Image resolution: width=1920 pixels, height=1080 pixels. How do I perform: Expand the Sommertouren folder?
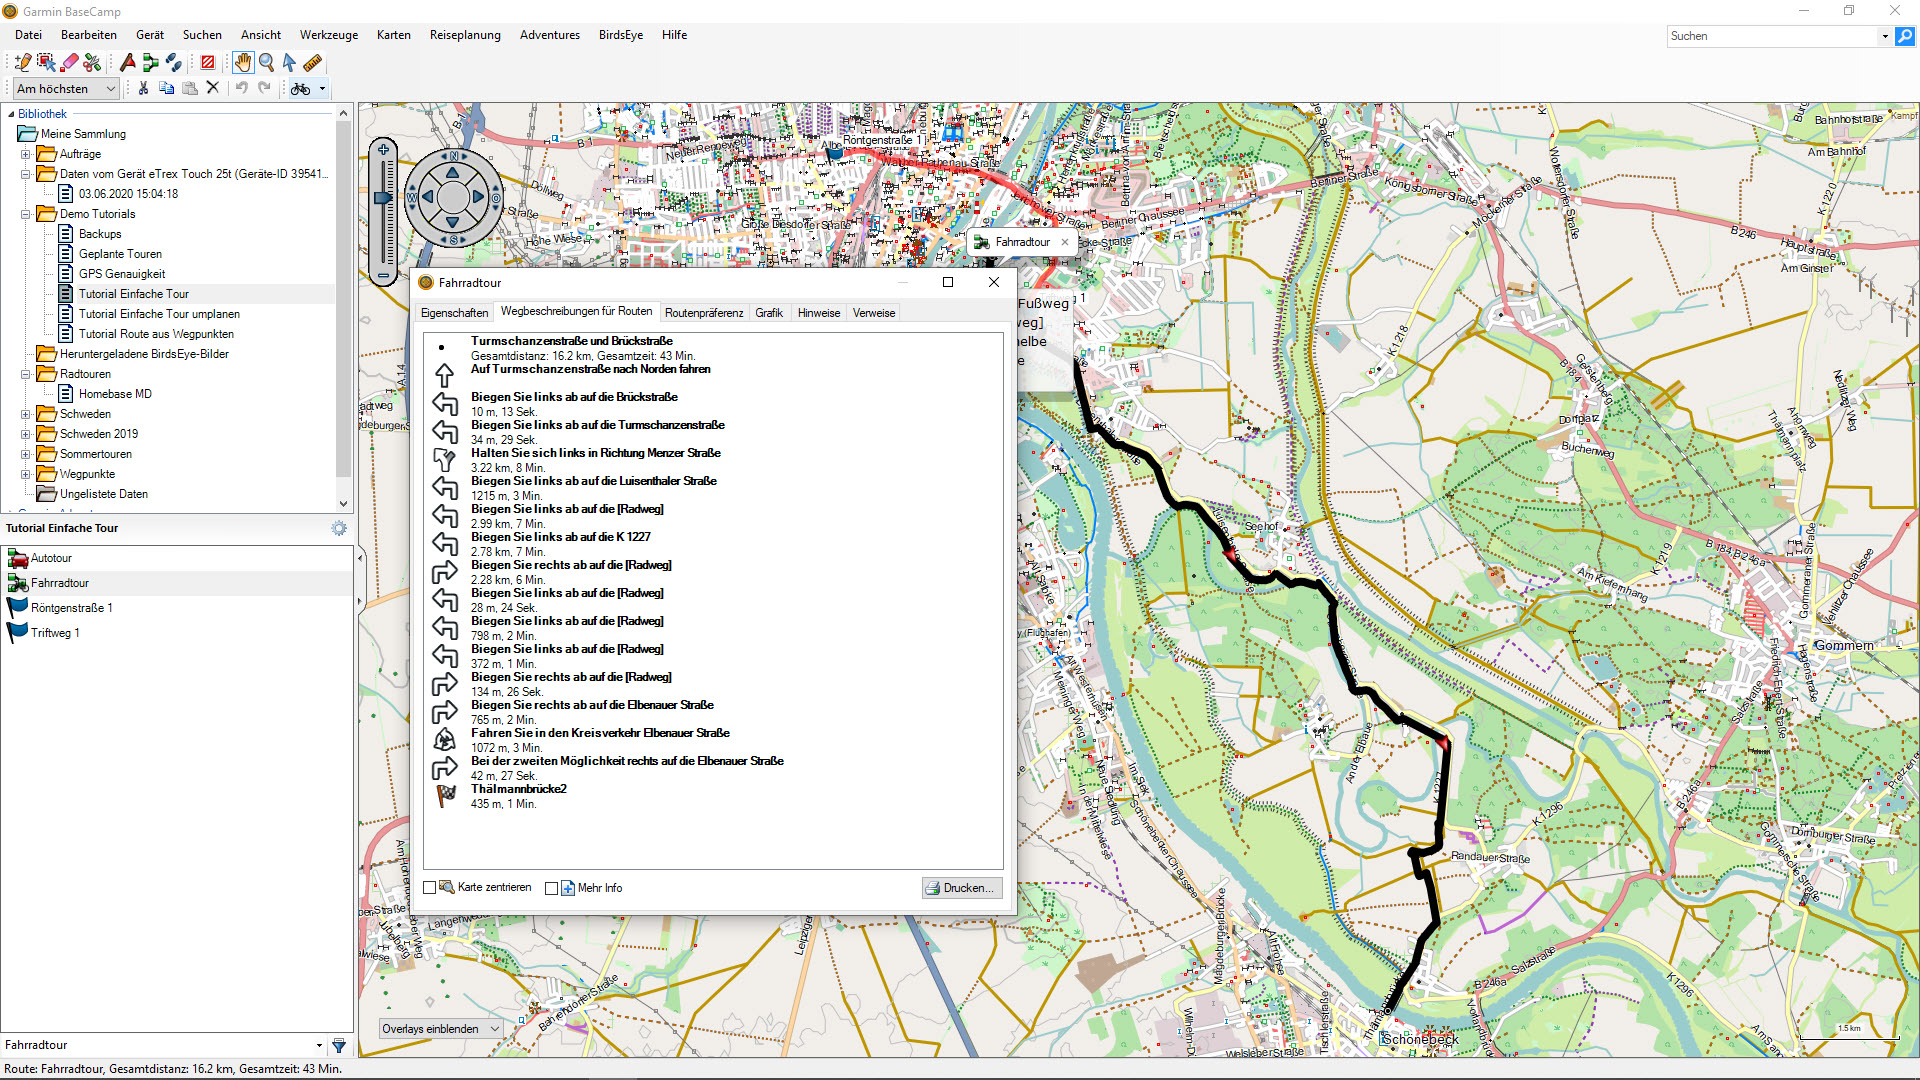click(26, 454)
